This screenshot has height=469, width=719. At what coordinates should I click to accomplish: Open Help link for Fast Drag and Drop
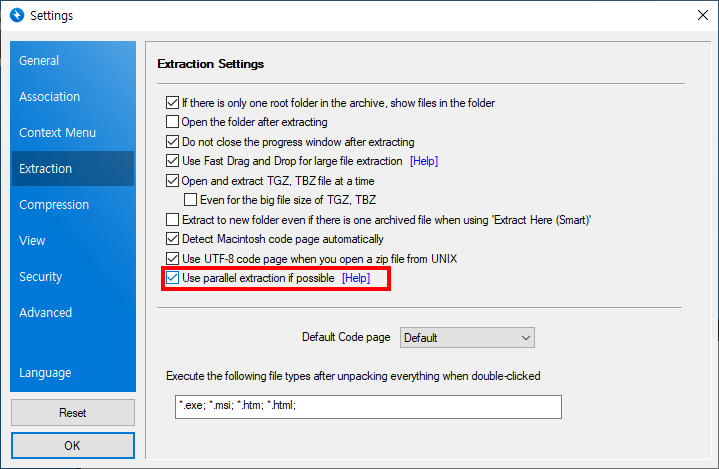[x=424, y=161]
